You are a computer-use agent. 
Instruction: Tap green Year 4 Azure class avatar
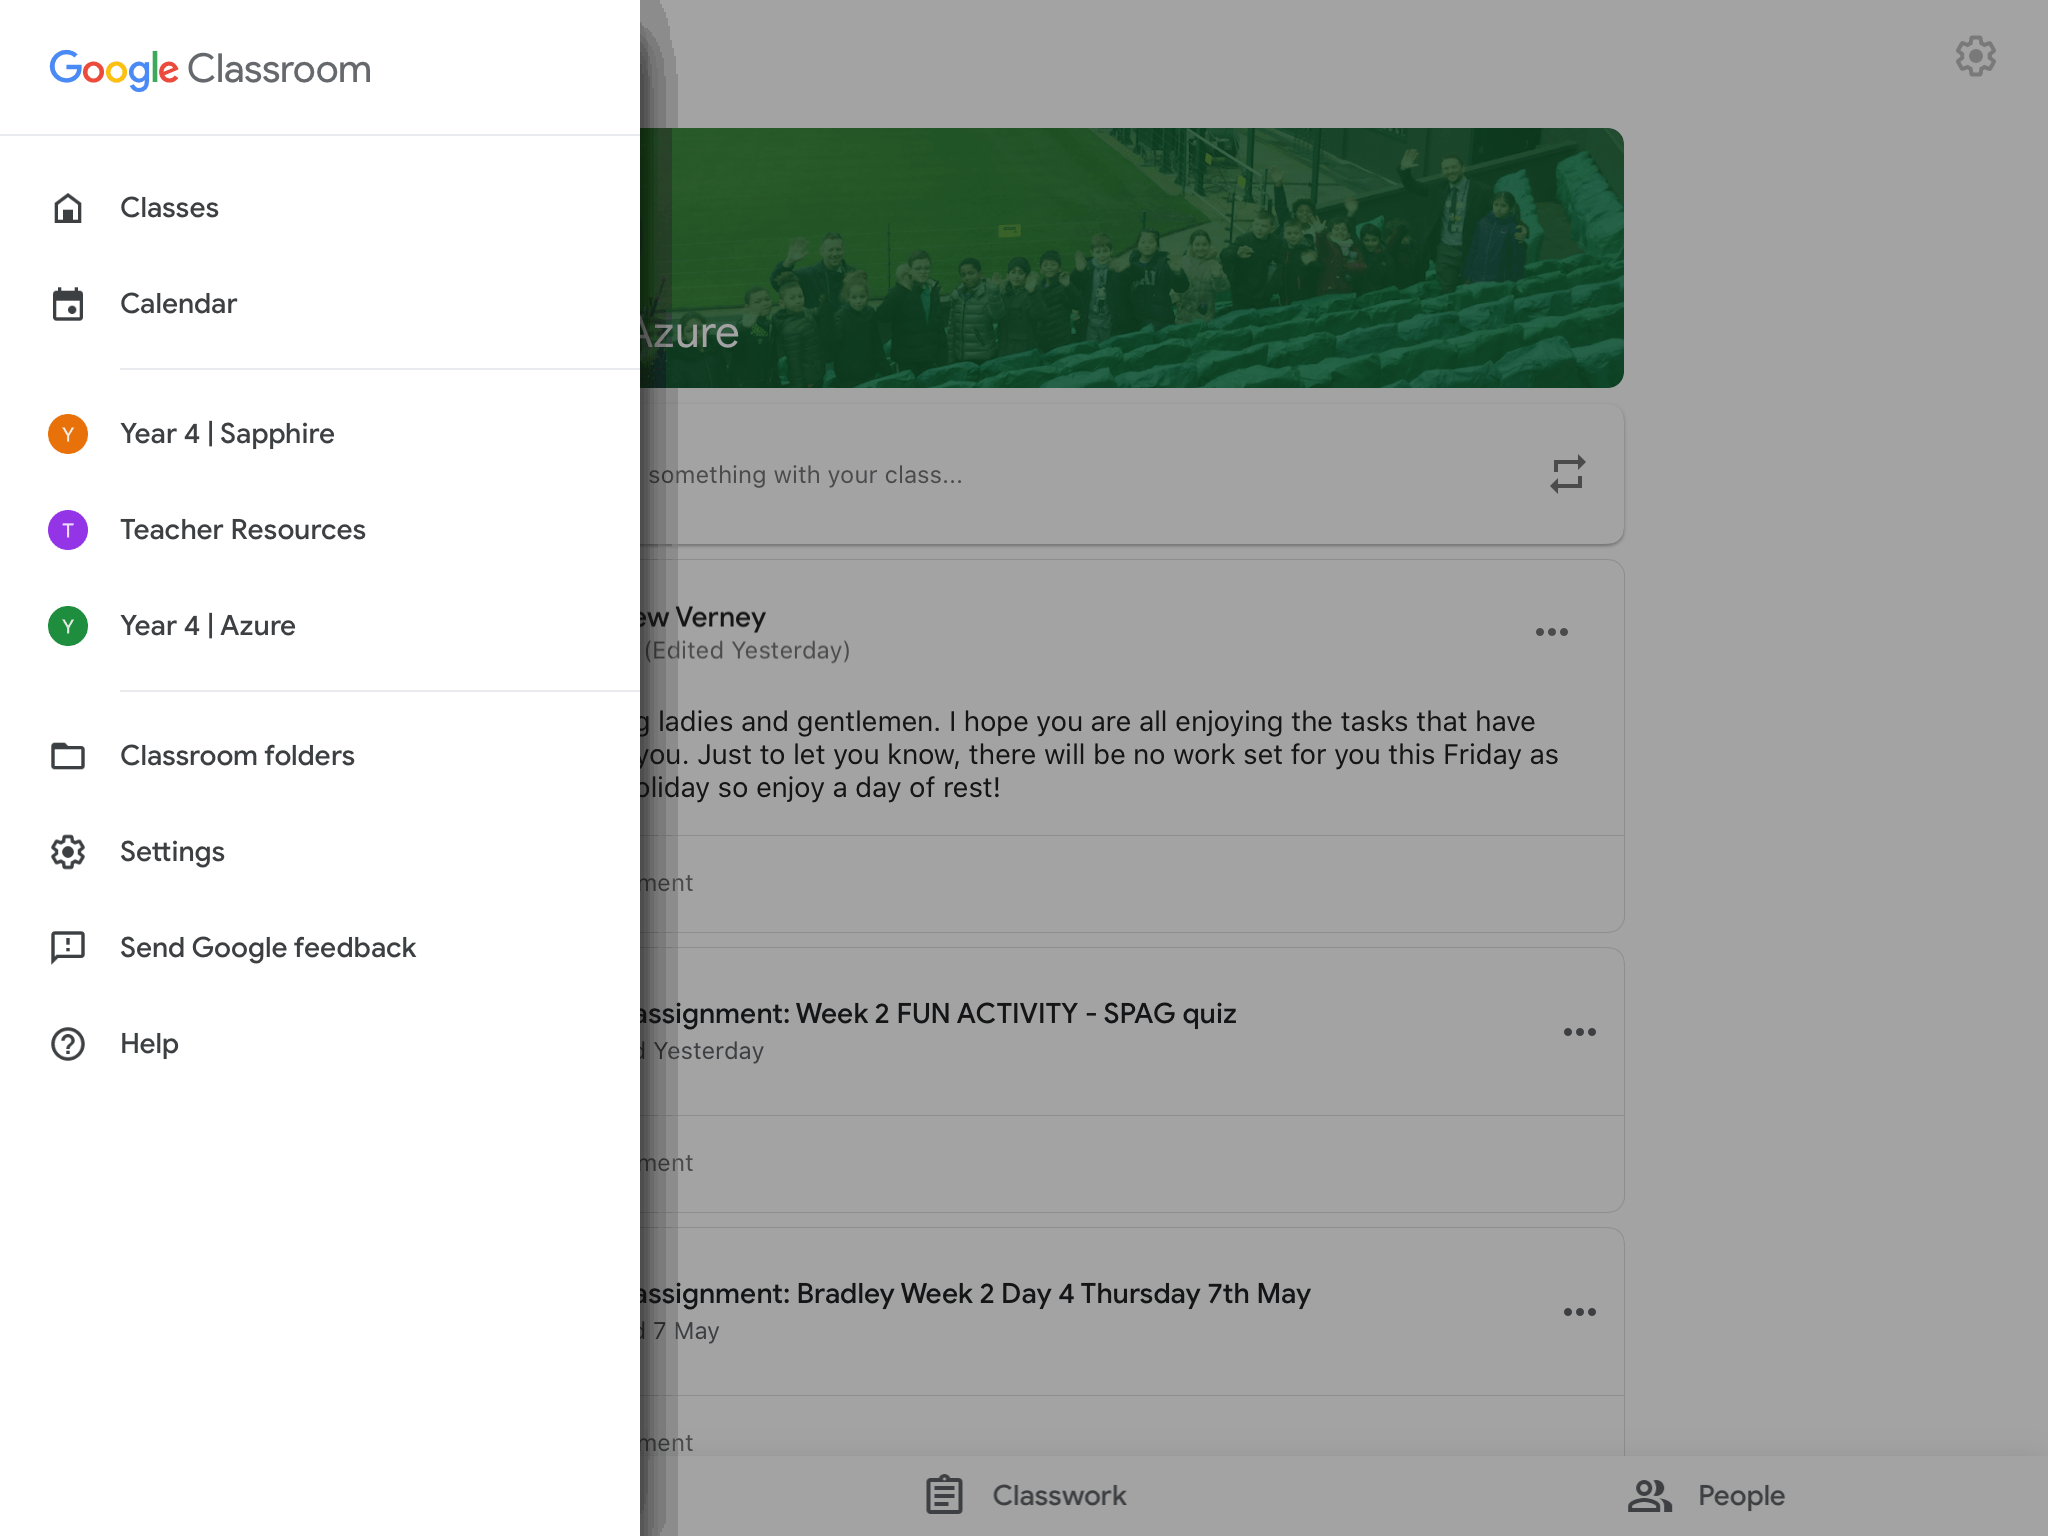[68, 626]
